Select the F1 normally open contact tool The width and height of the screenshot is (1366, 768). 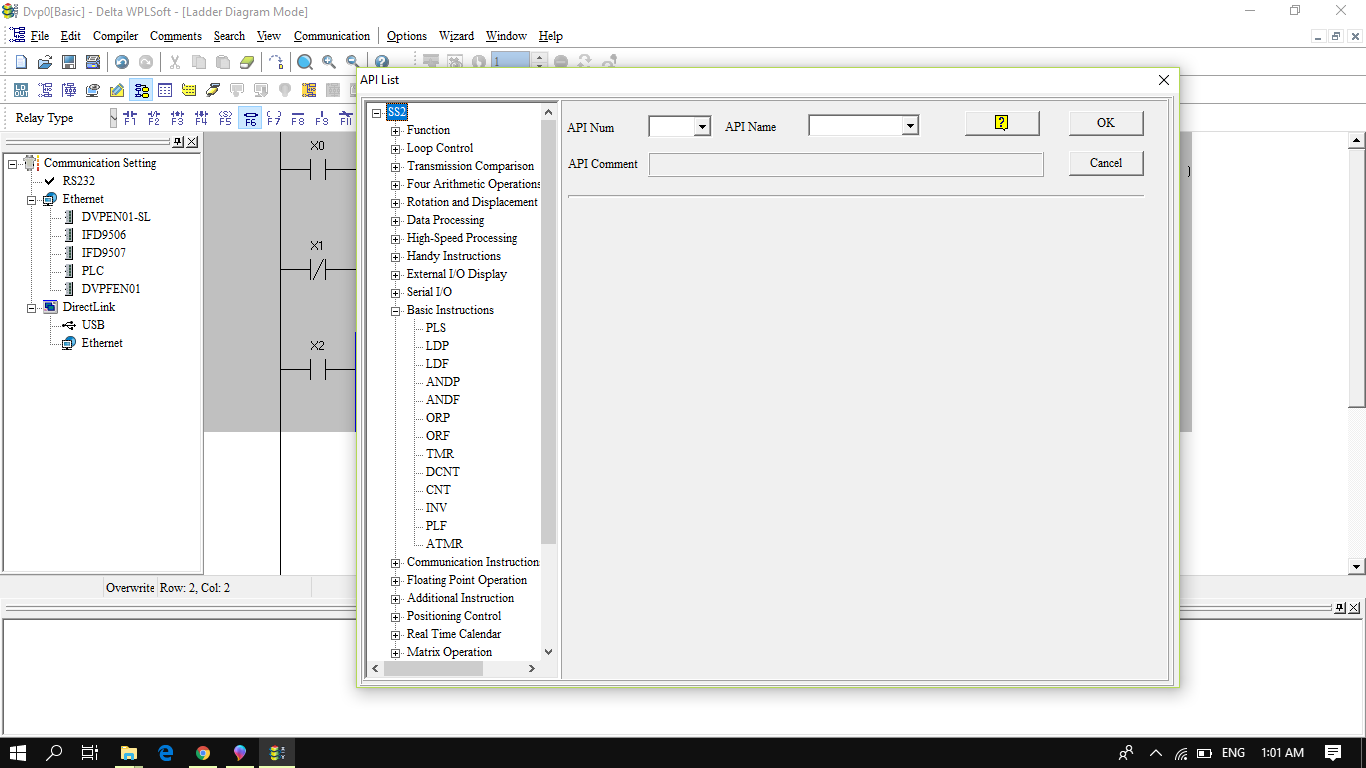coord(130,118)
